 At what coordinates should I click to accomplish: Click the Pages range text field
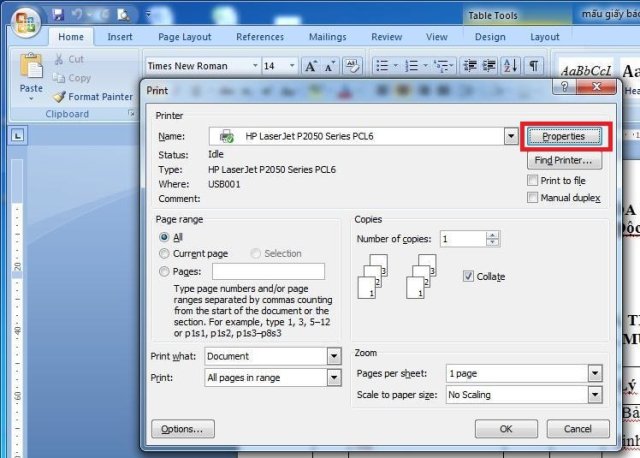tap(269, 271)
